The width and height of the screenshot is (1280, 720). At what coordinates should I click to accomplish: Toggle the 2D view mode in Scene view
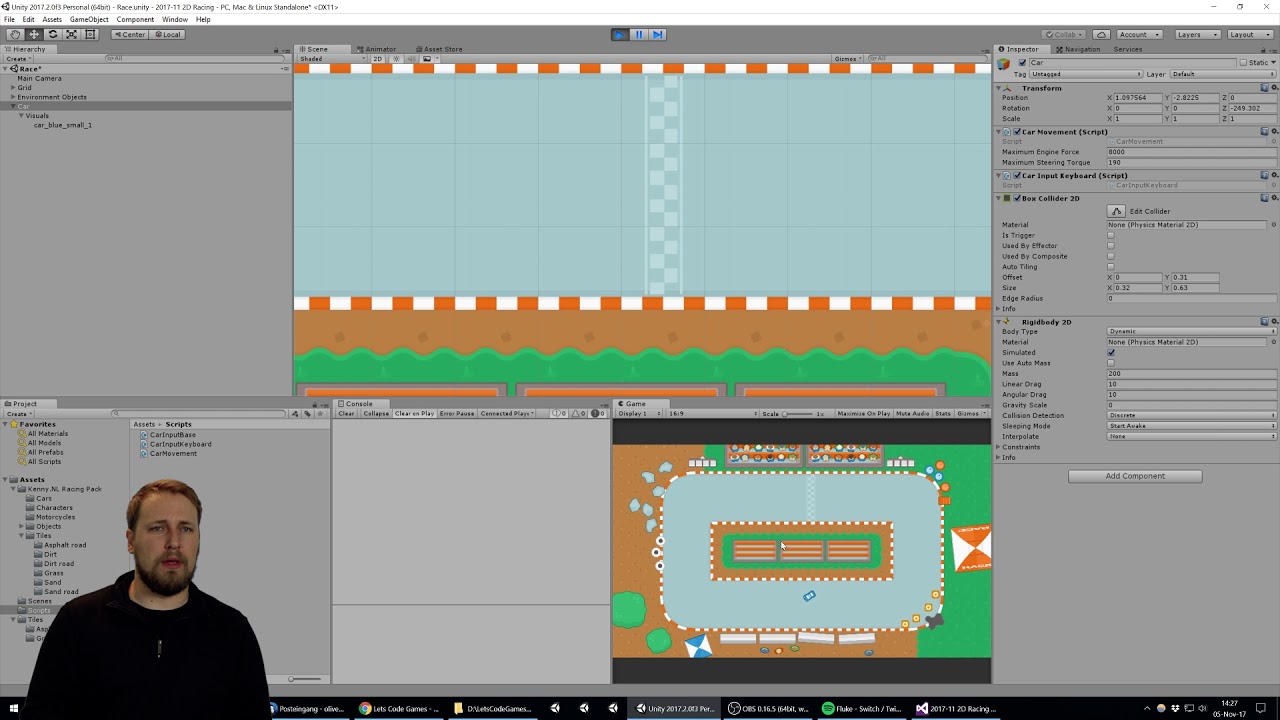click(377, 59)
